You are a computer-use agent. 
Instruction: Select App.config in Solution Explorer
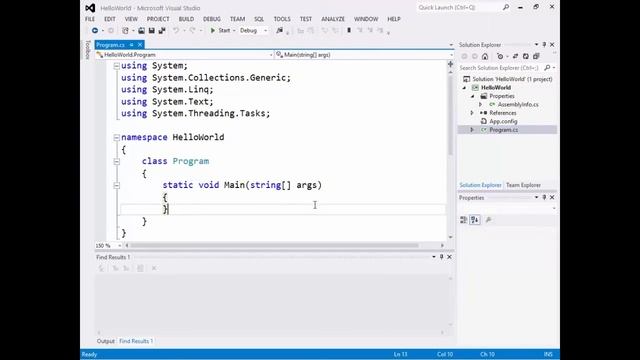503,122
